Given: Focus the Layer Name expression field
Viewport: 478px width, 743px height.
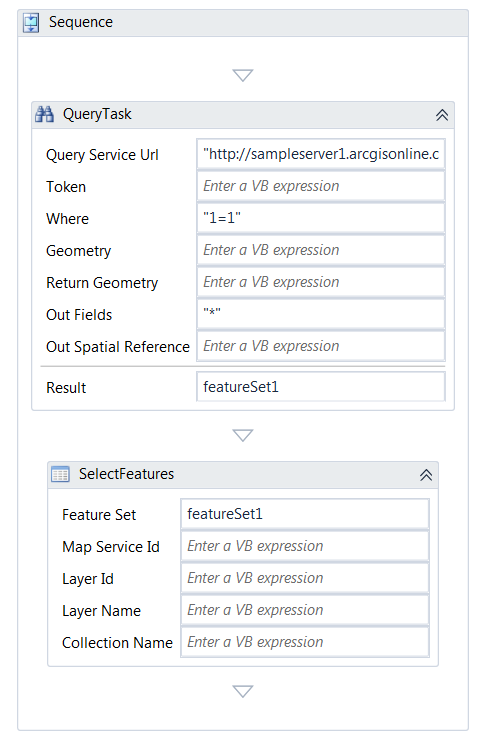Looking at the screenshot, I should point(305,610).
